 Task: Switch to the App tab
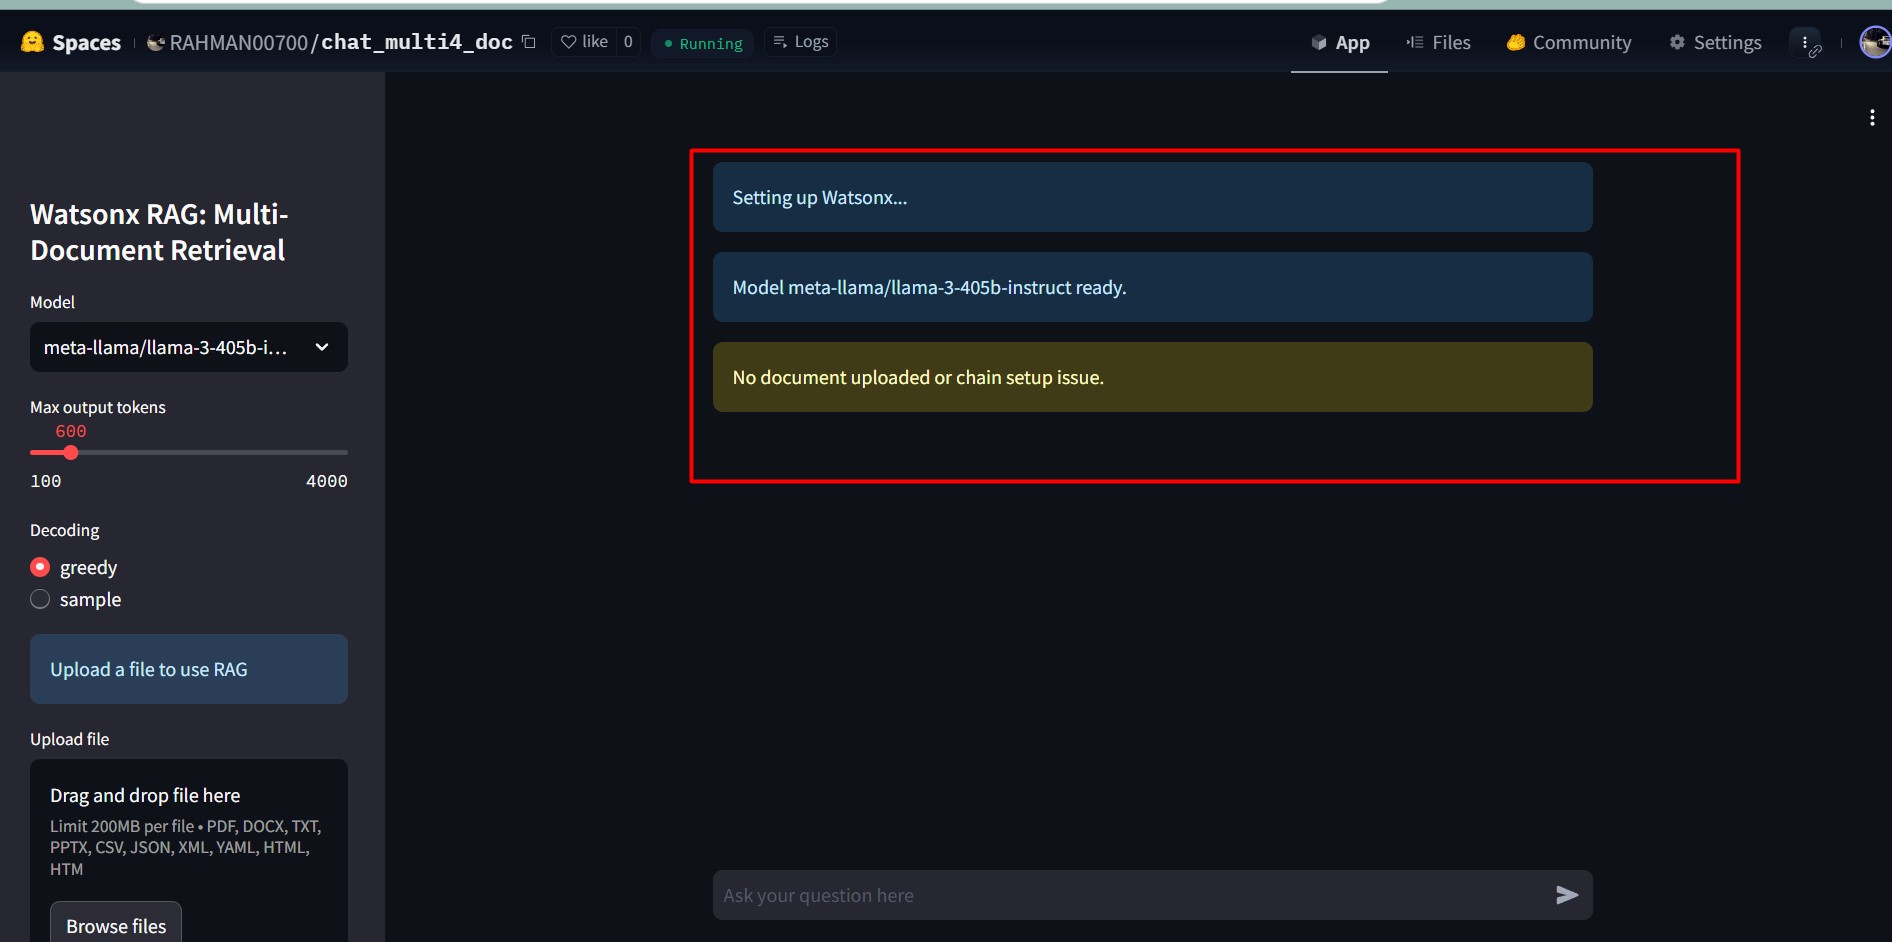1339,42
